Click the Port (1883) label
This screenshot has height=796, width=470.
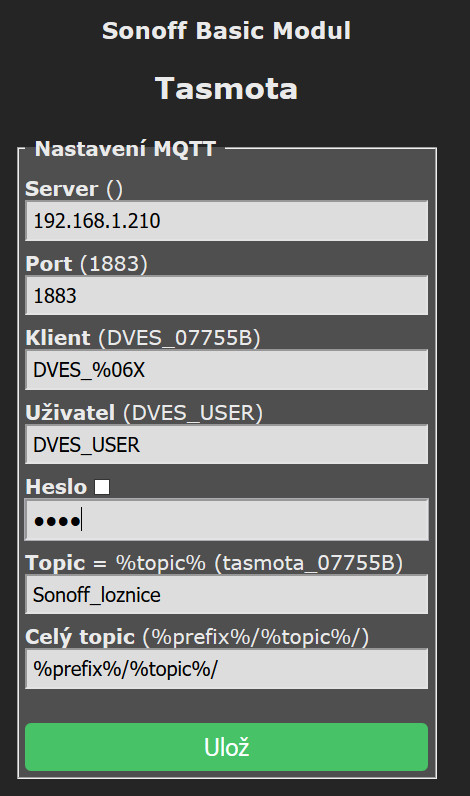86,264
